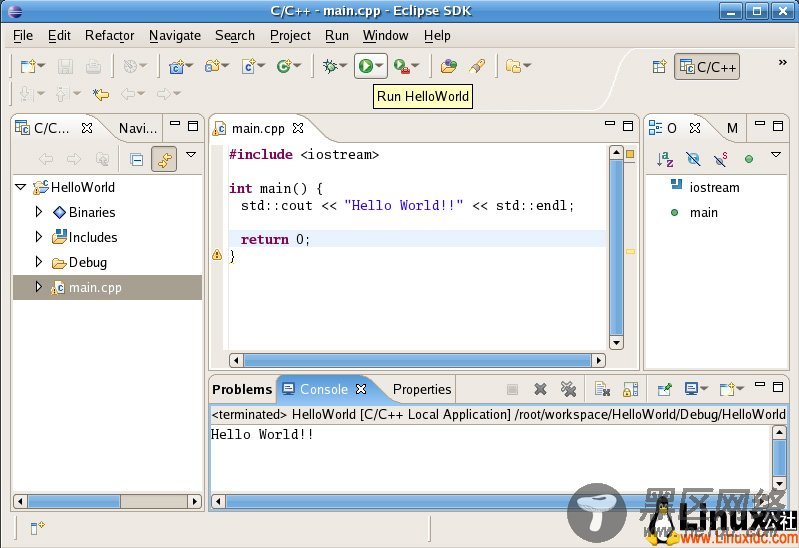Switch to the Navi... view tab
The width and height of the screenshot is (799, 548).
138,128
